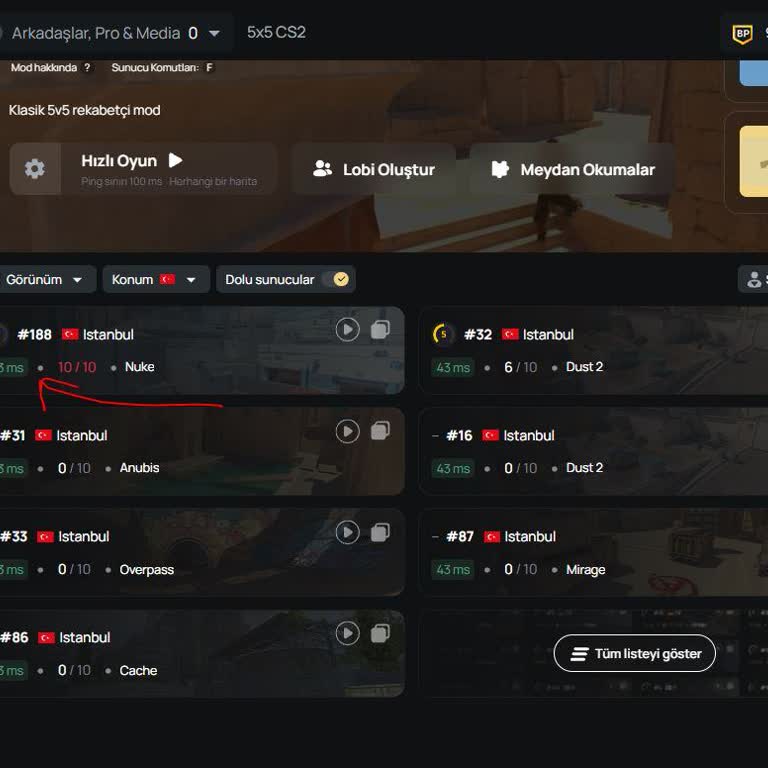
Task: Click 6 / 10 player count on #32
Action: [520, 367]
